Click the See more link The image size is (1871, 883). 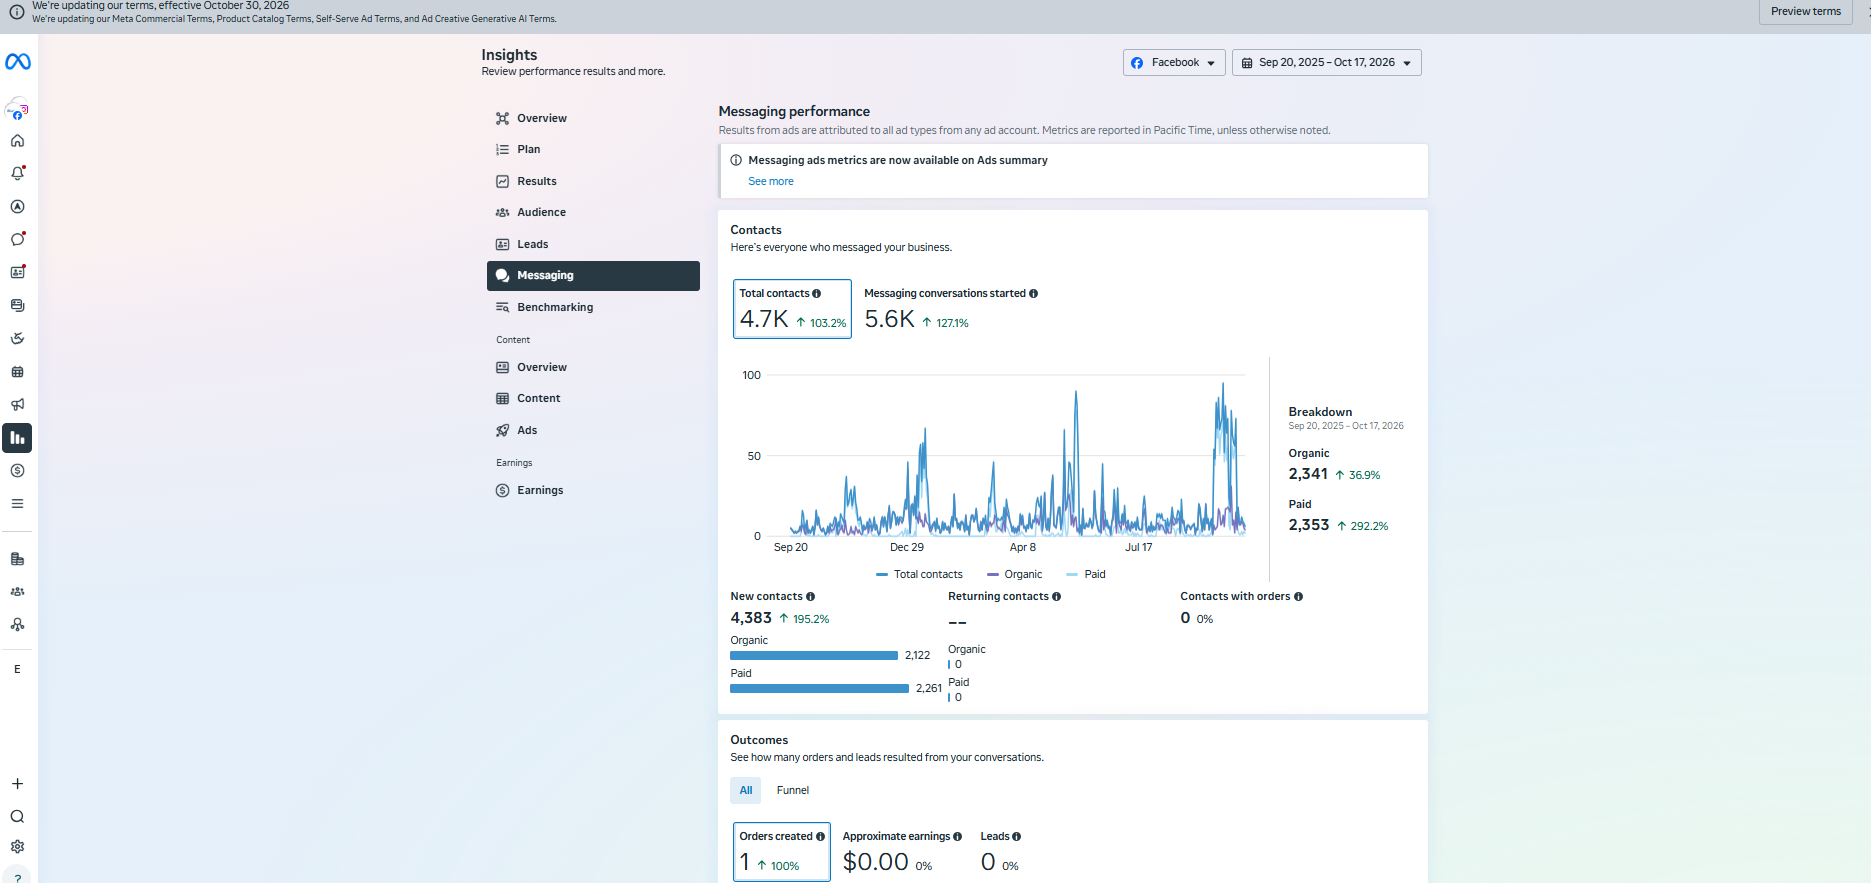tap(771, 181)
